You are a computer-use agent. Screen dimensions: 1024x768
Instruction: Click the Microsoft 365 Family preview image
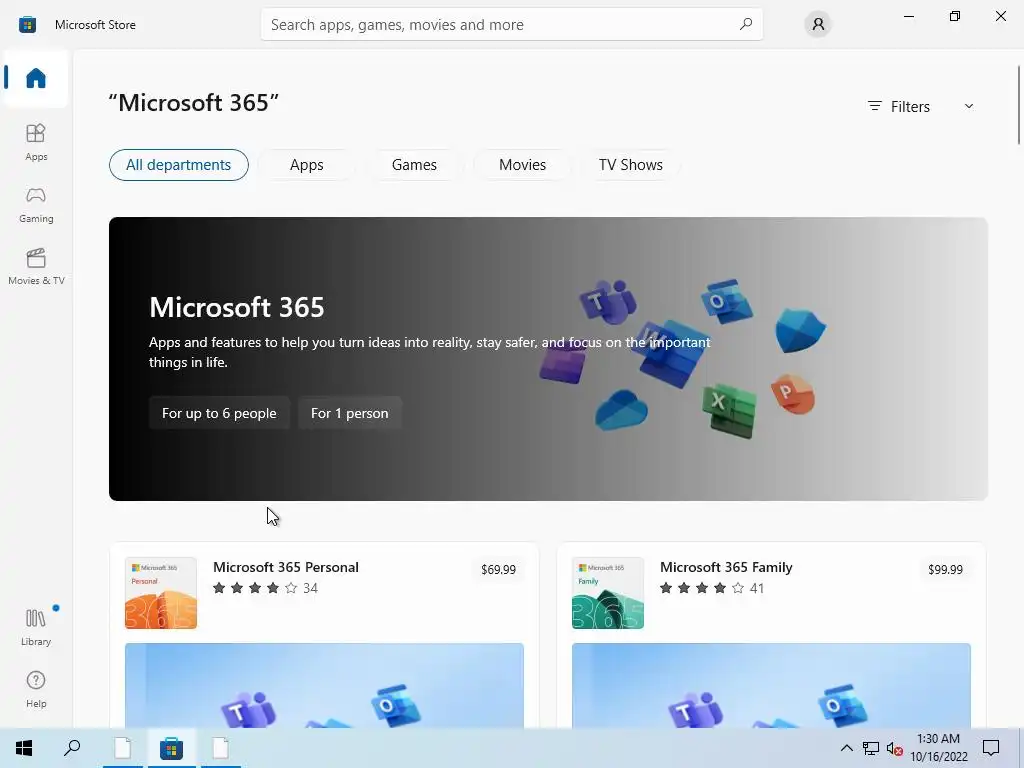(x=771, y=686)
